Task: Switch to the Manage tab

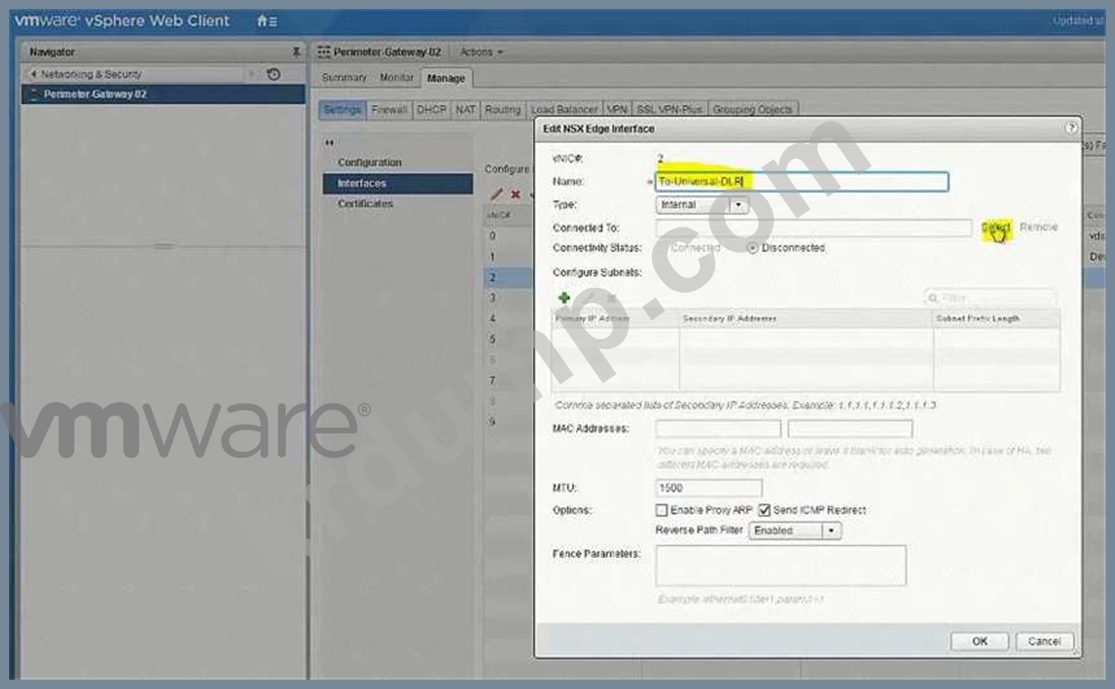Action: (x=446, y=78)
